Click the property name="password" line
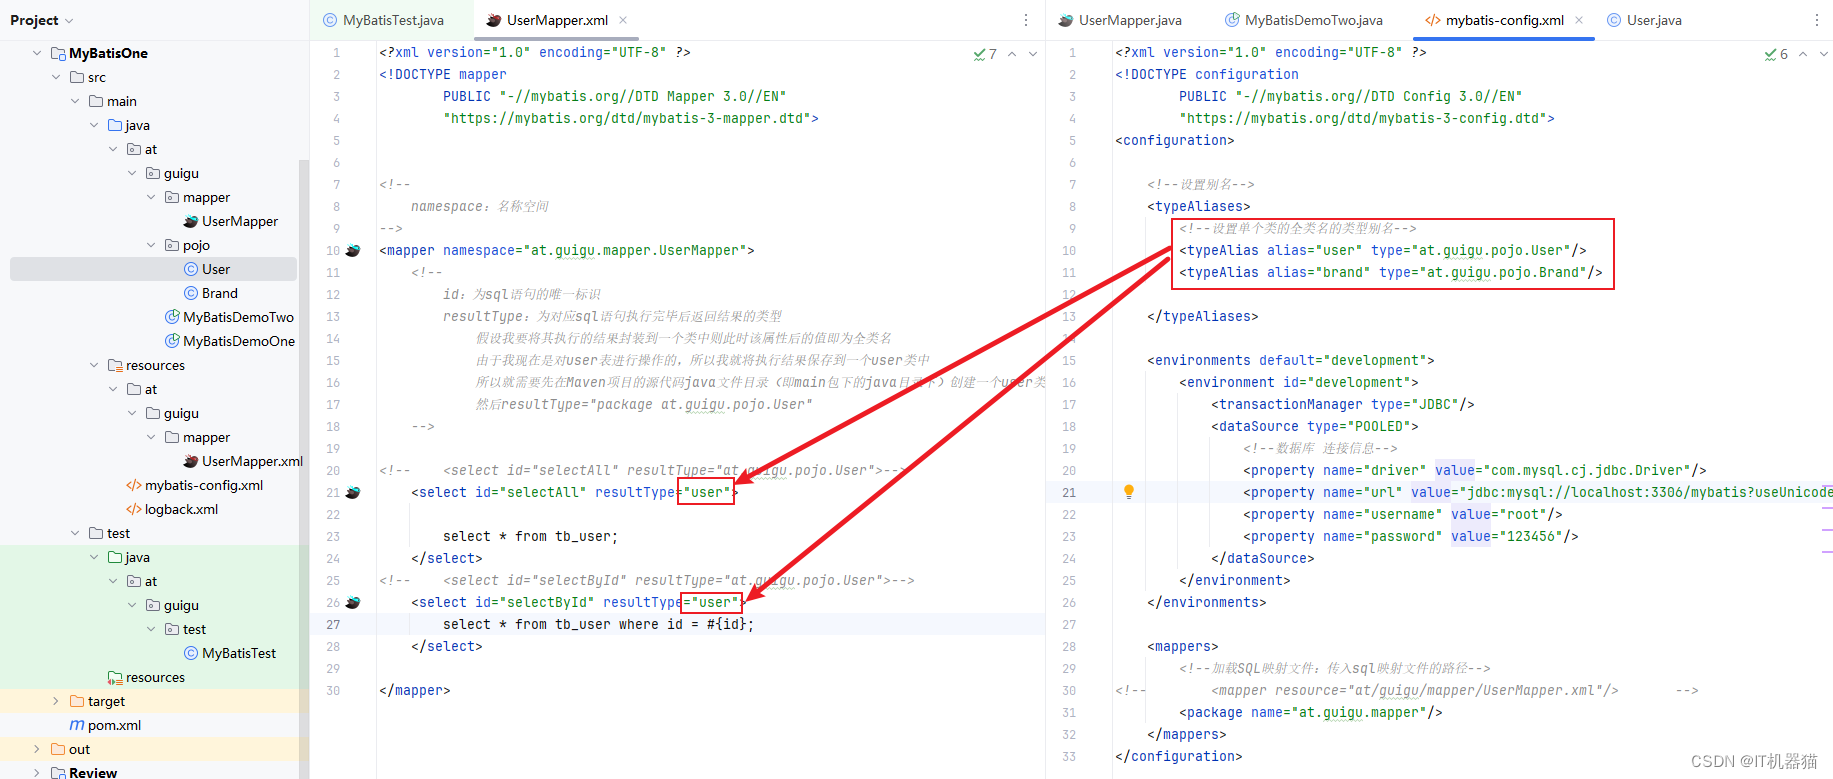 [1411, 536]
